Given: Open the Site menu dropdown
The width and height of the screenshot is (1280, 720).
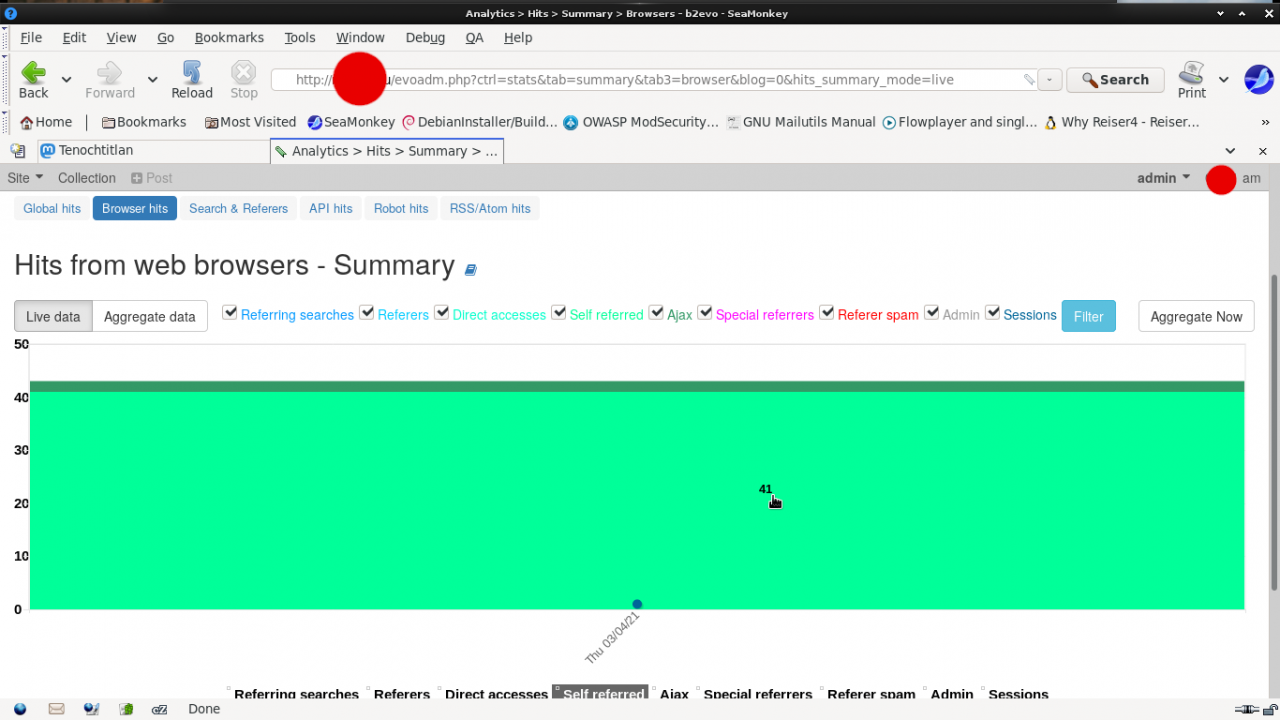Looking at the screenshot, I should [25, 178].
